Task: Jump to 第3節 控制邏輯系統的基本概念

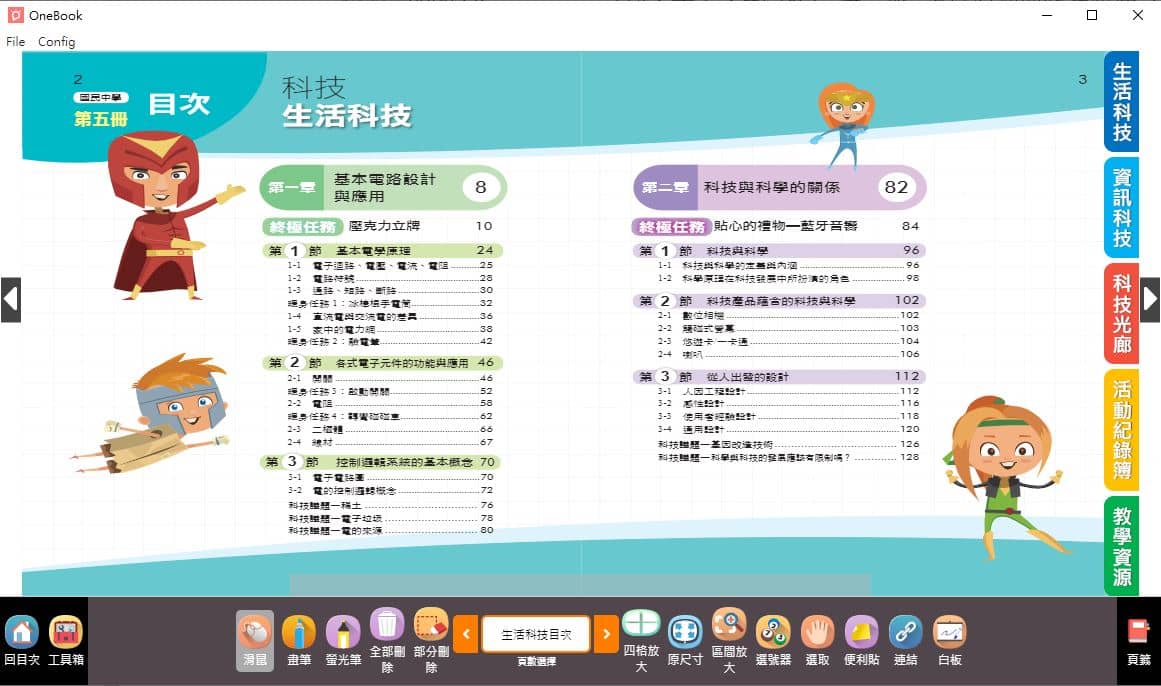Action: (382, 462)
